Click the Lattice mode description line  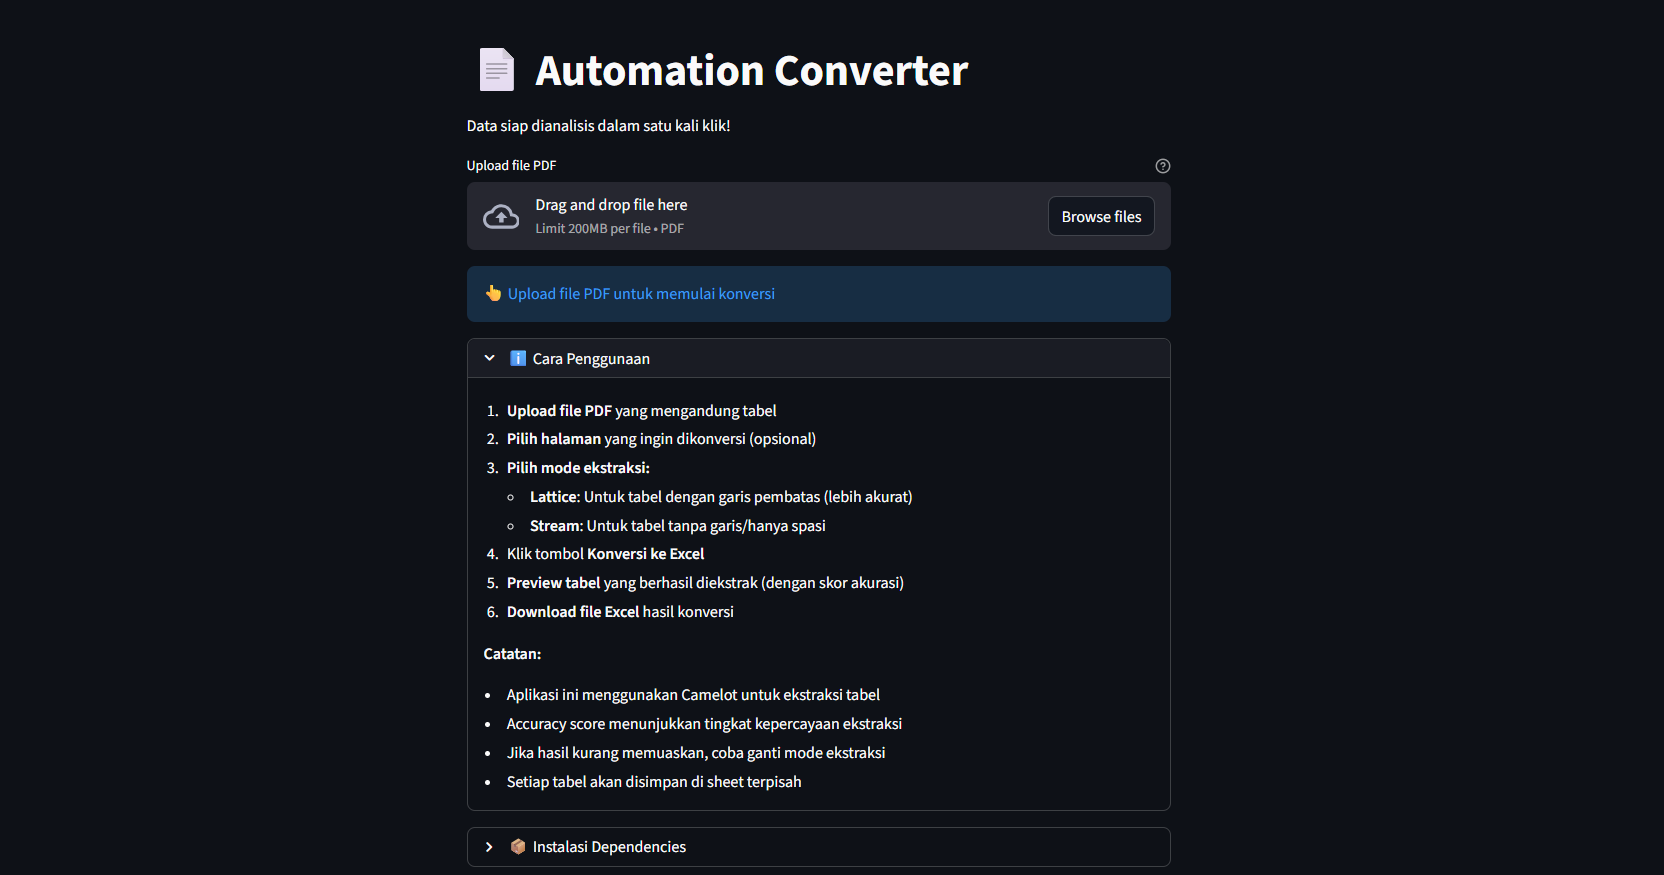(720, 497)
